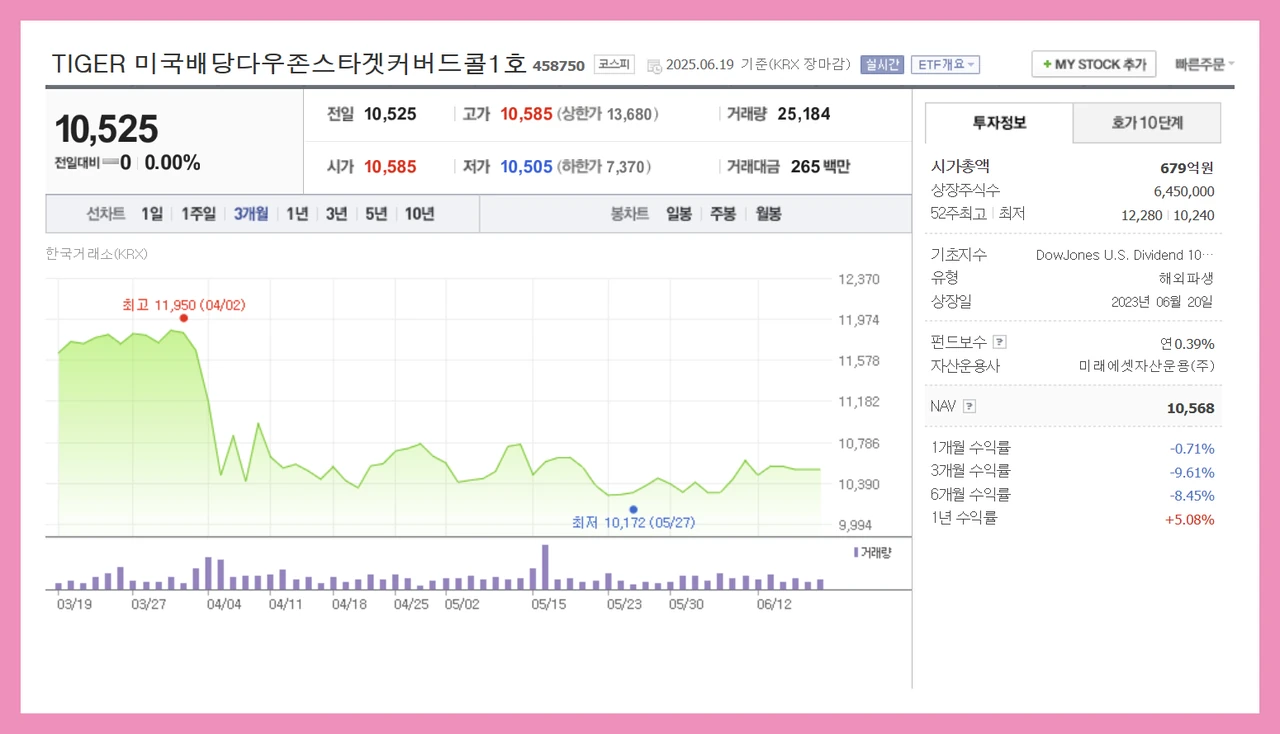Expand the ETF개요 dropdown
Screen dimensions: 1280x734
945,64
